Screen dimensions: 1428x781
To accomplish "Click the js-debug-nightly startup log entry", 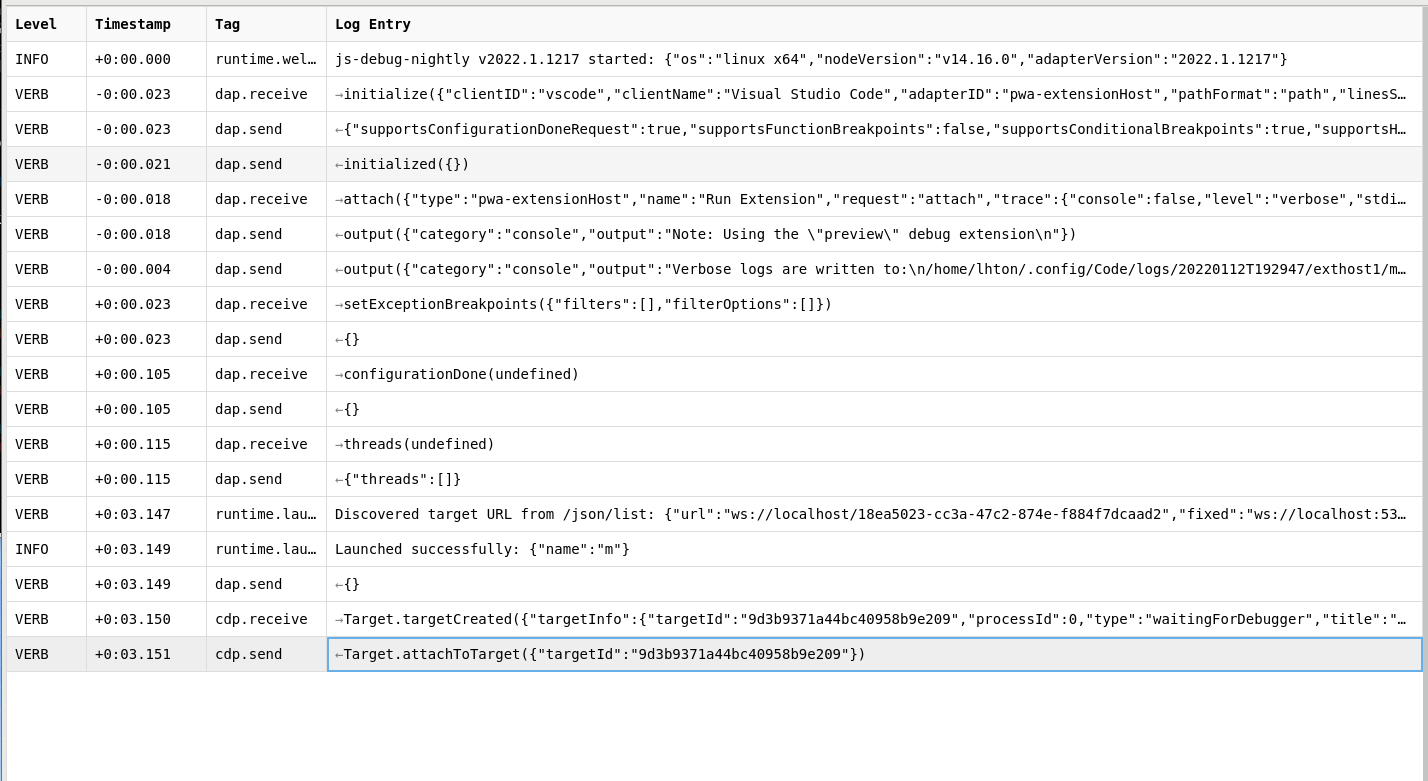I will (700, 59).
